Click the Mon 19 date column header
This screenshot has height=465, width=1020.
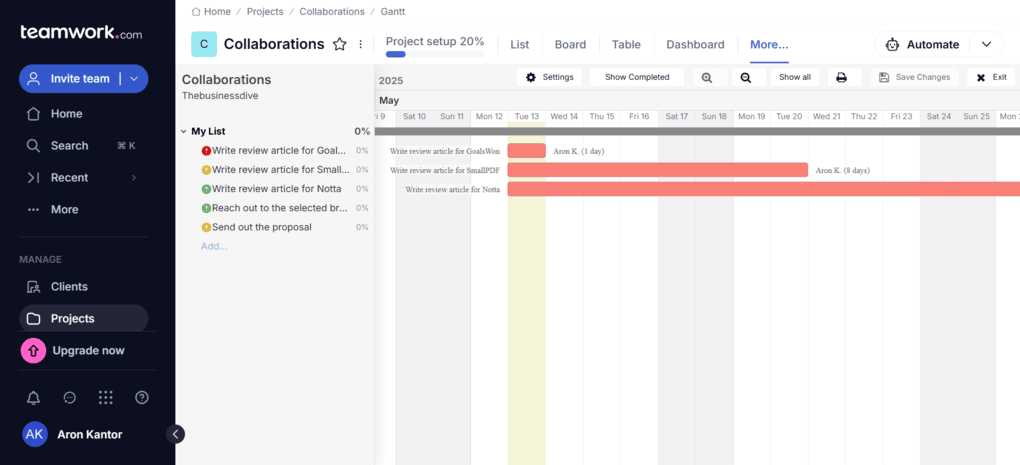coord(751,117)
